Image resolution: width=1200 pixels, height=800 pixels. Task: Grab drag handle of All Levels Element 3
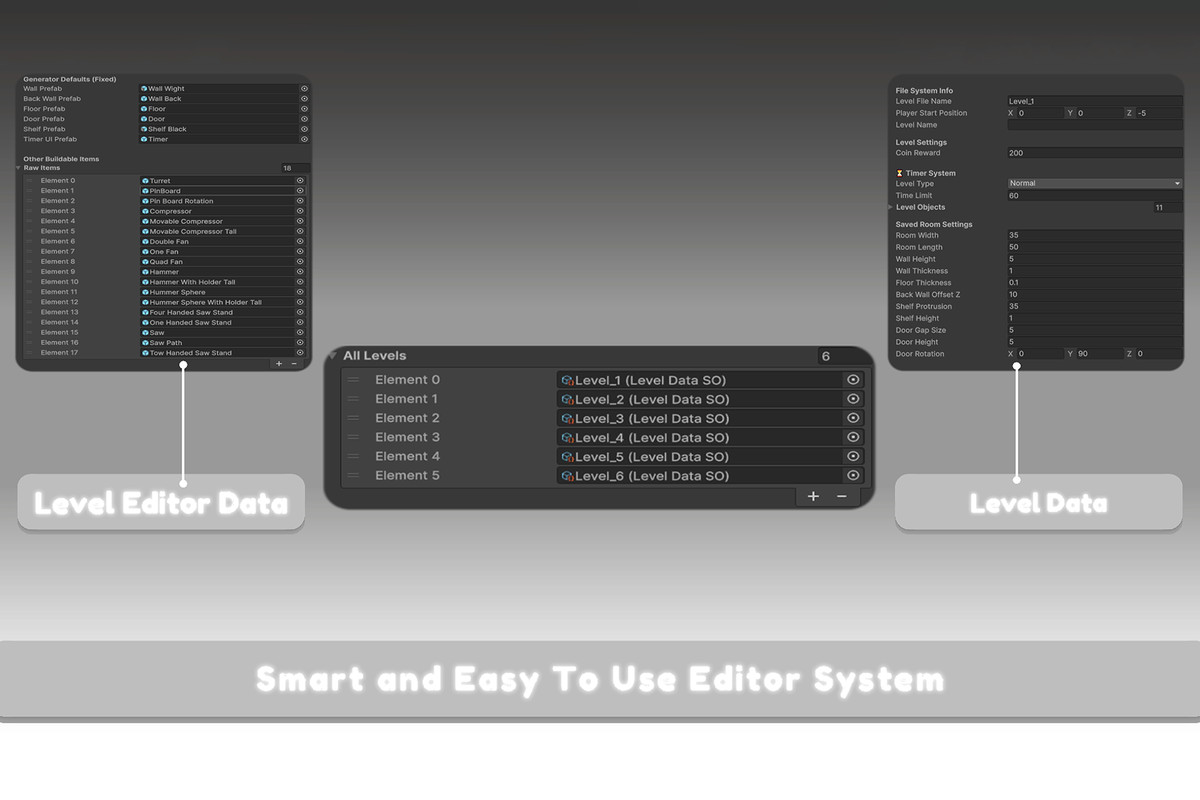[353, 437]
